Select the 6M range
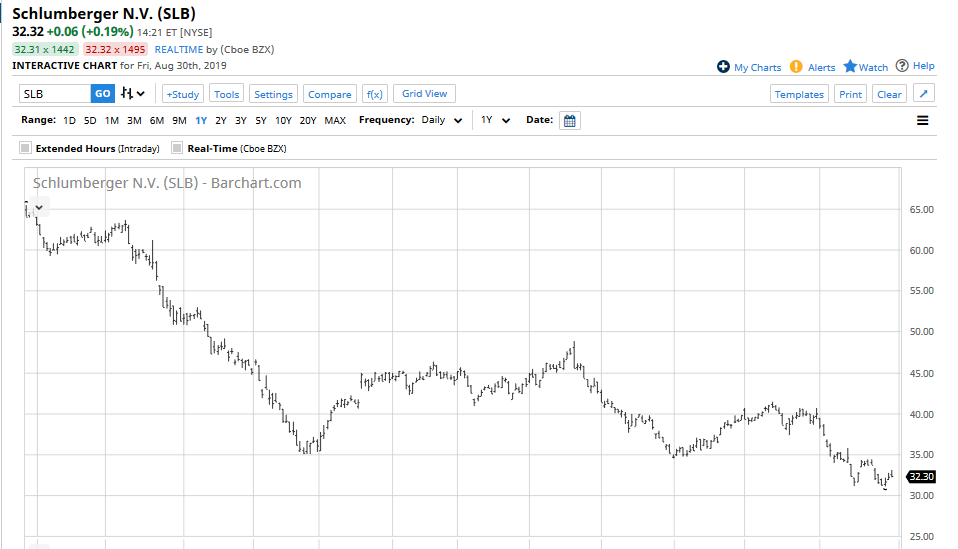This screenshot has height=549, width=958. [156, 120]
